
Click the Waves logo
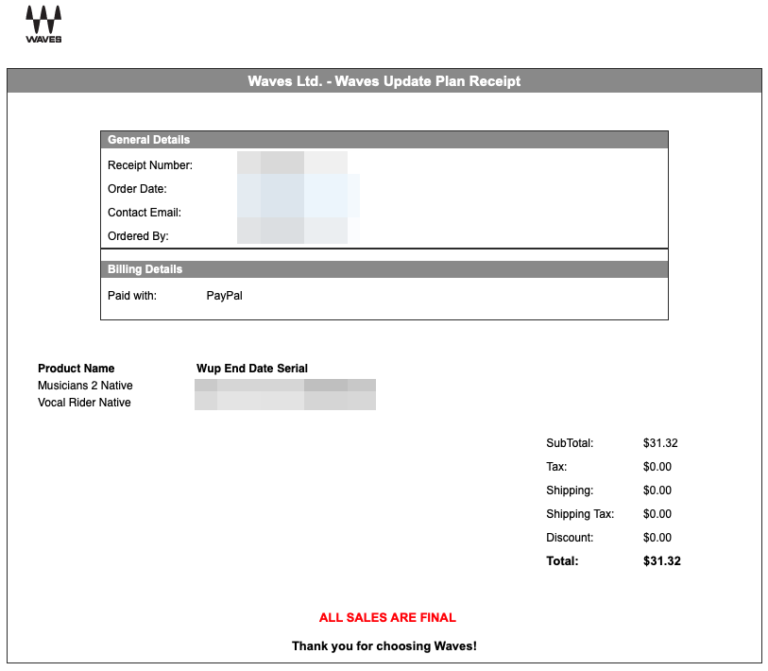[x=43, y=25]
